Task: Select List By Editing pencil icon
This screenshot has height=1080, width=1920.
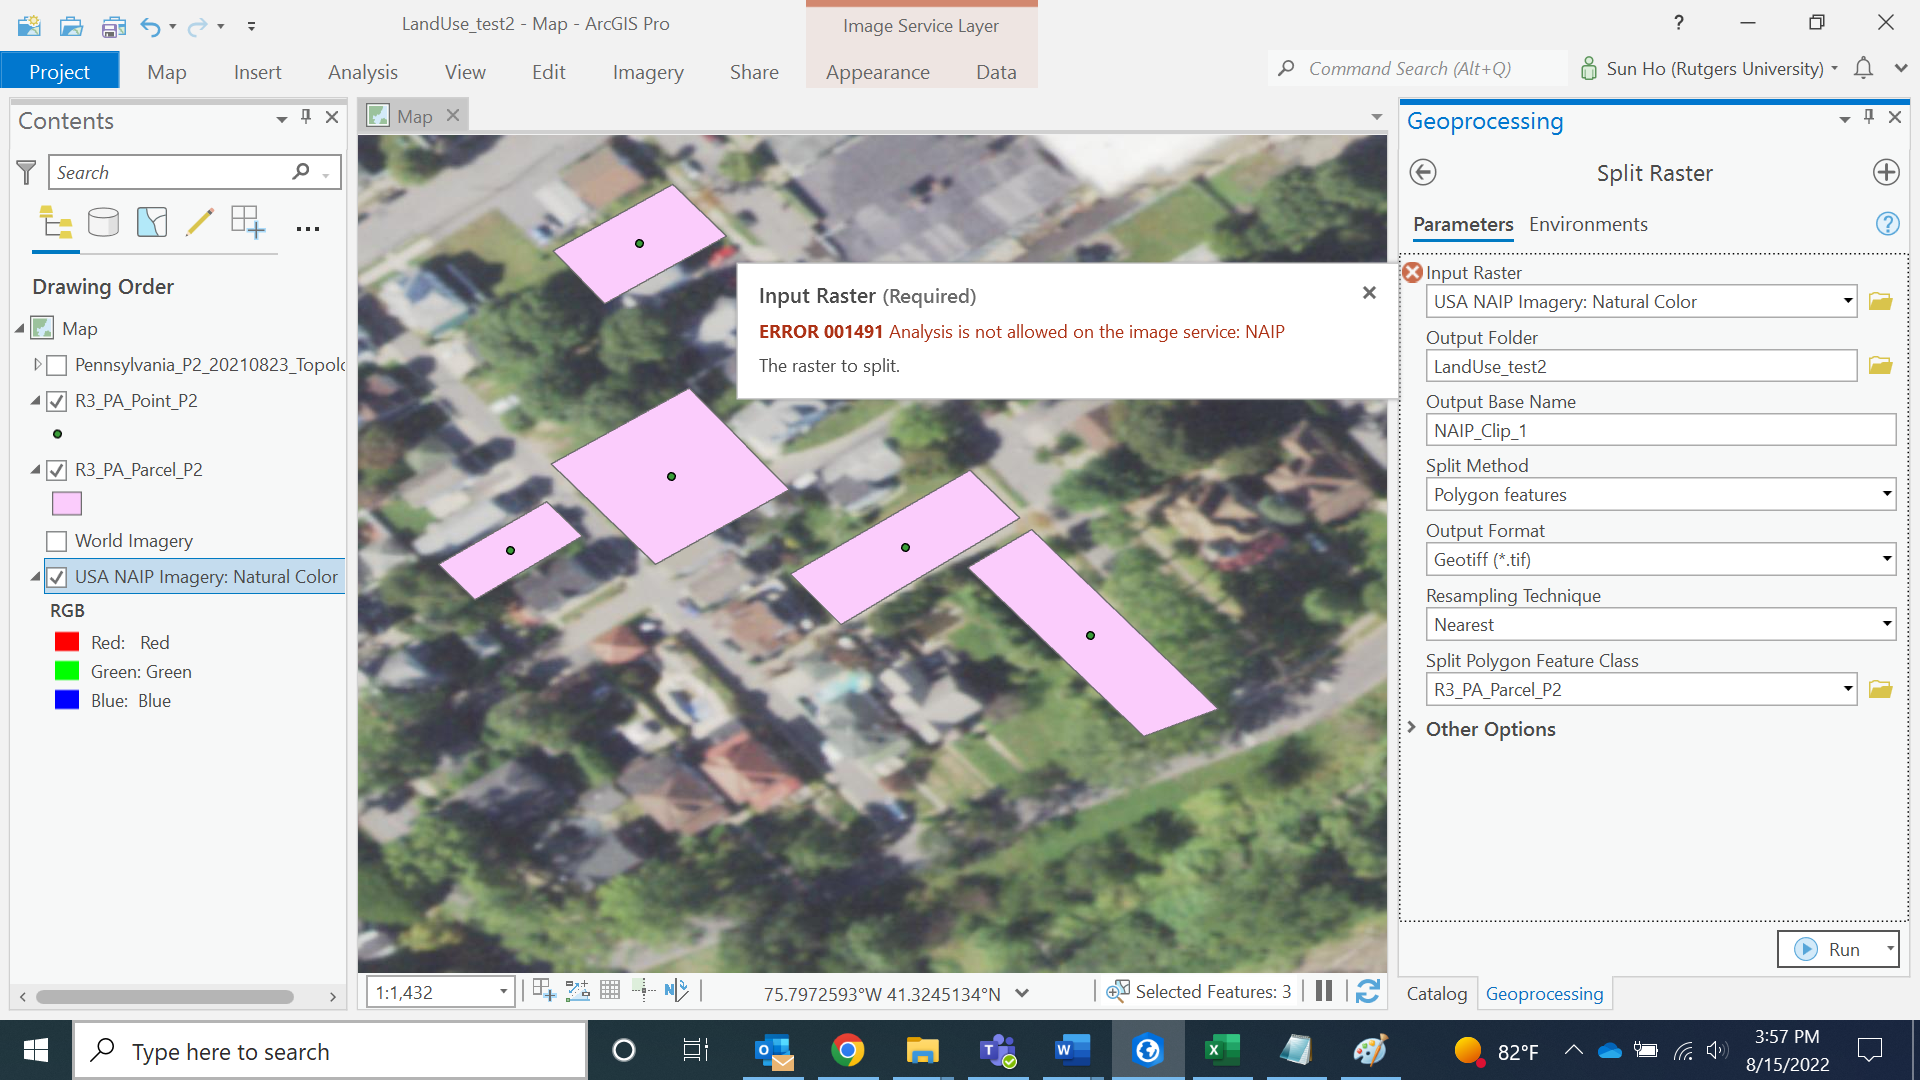Action: pyautogui.click(x=200, y=222)
